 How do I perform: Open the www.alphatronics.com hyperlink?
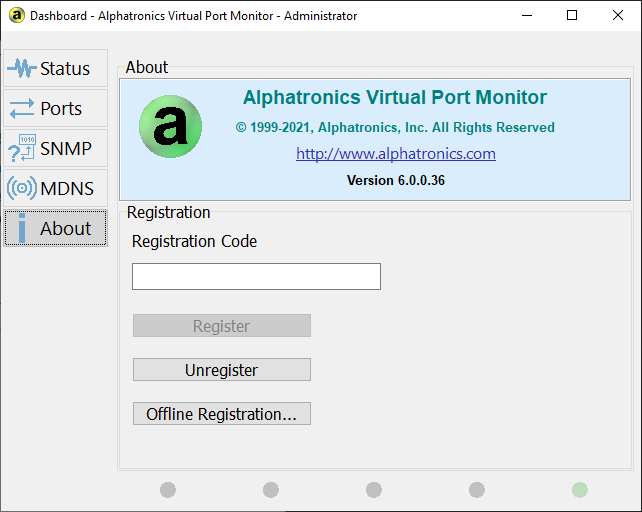[396, 154]
